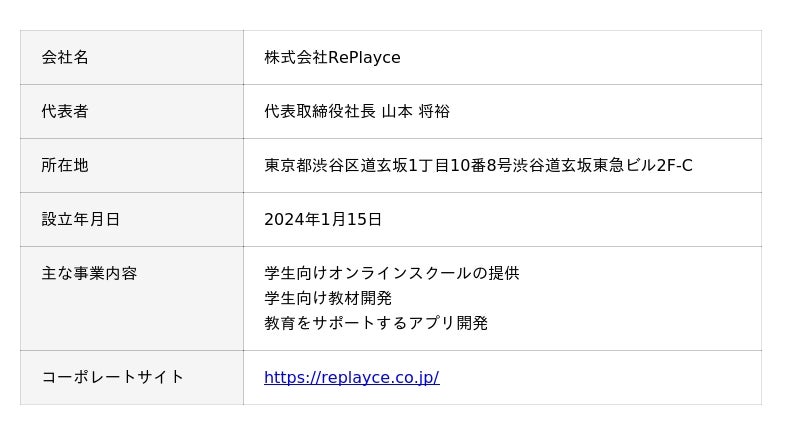Viewport: 800px width, 435px height.
Task: Click the word RePlayce in the company name
Action: coord(364,57)
